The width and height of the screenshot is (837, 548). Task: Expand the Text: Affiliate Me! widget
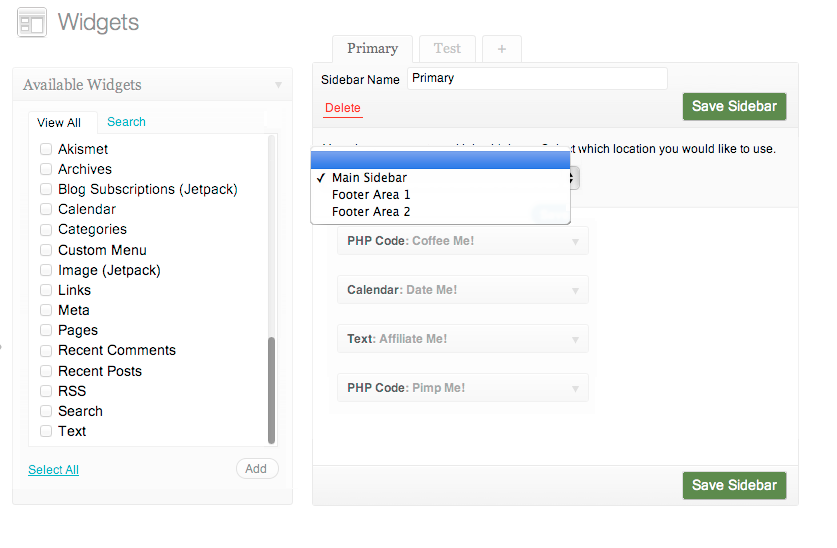point(575,339)
